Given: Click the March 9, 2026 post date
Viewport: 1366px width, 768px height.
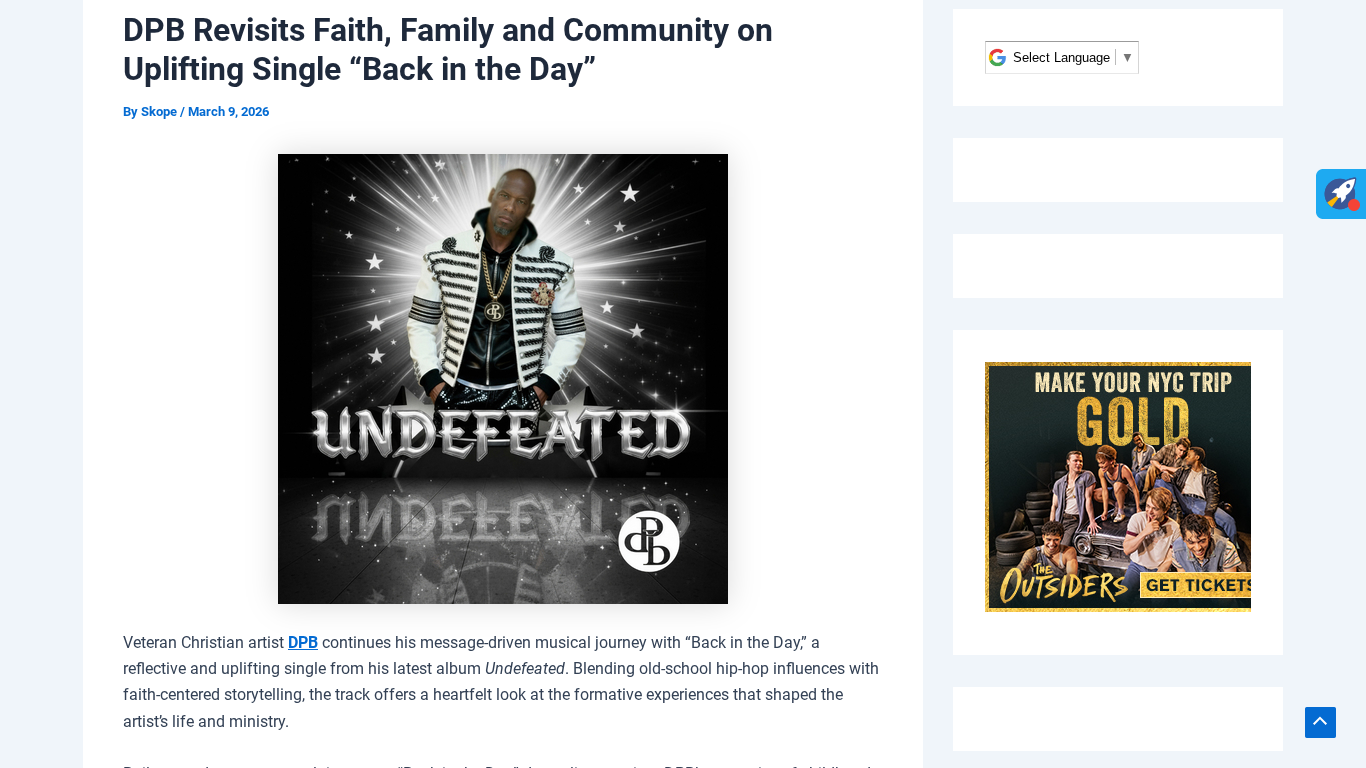Looking at the screenshot, I should point(228,112).
